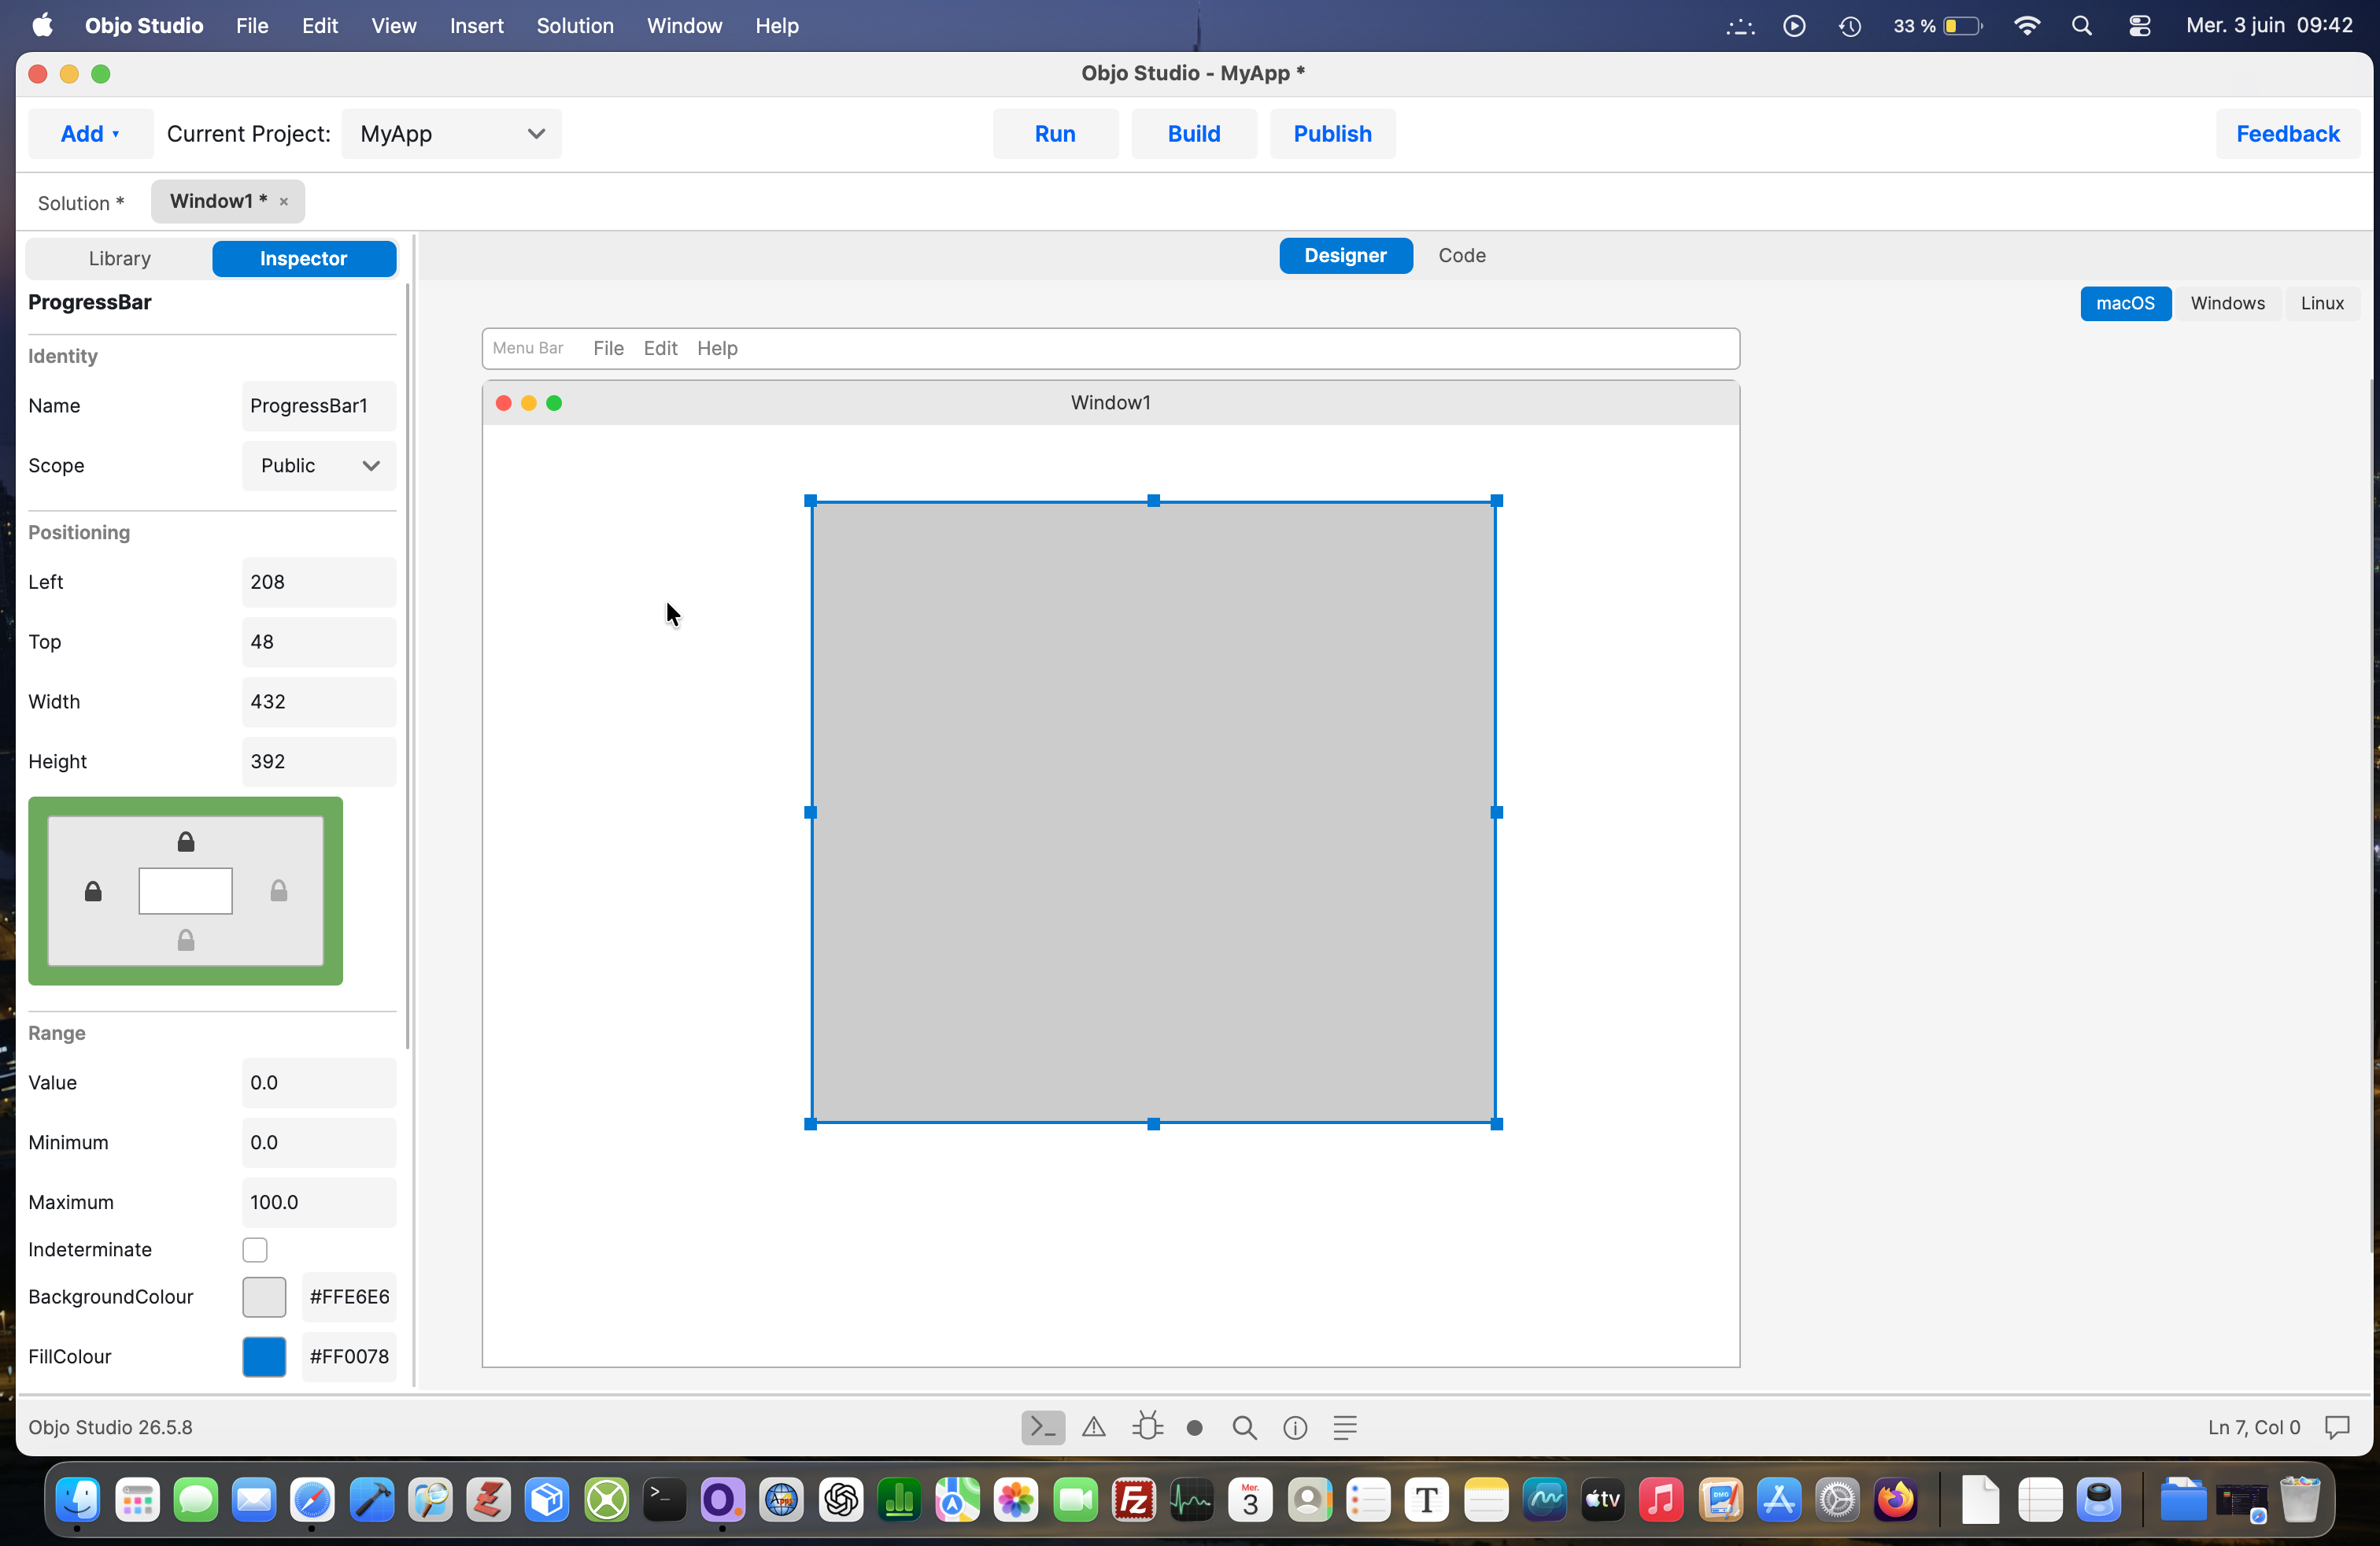Open Safari from the dock

pyautogui.click(x=312, y=1500)
